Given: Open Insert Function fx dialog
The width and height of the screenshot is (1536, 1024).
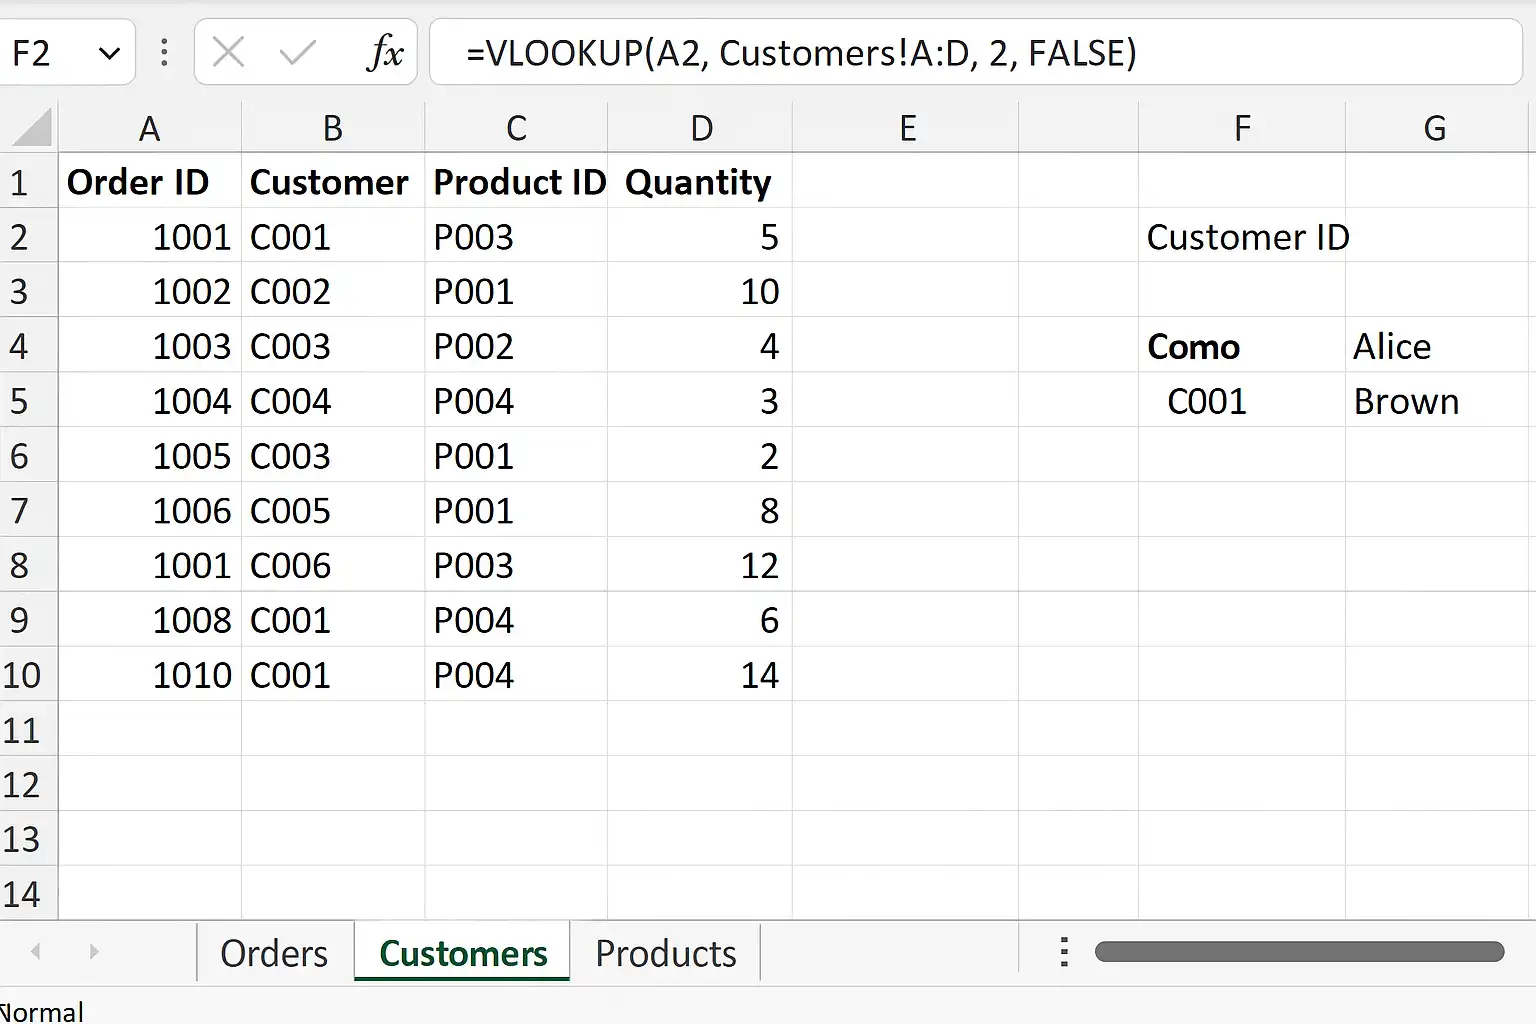Looking at the screenshot, I should pos(385,52).
